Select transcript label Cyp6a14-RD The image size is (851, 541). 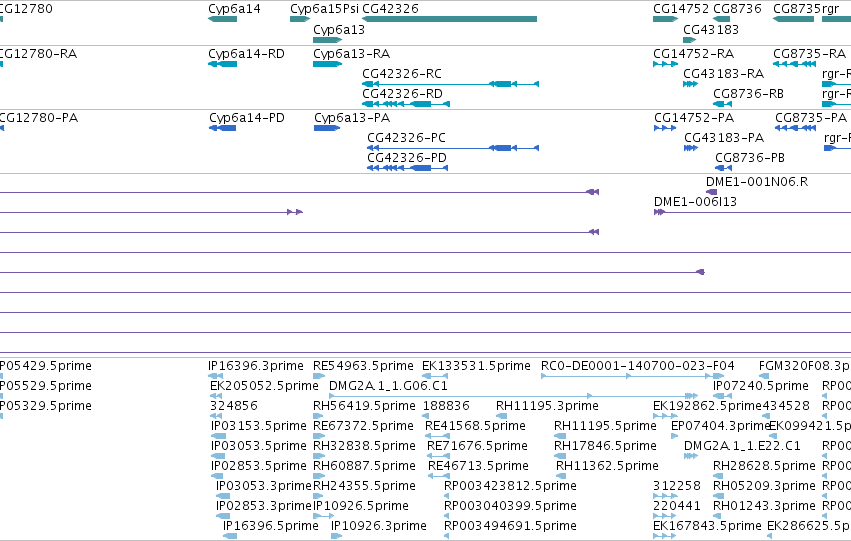246,54
